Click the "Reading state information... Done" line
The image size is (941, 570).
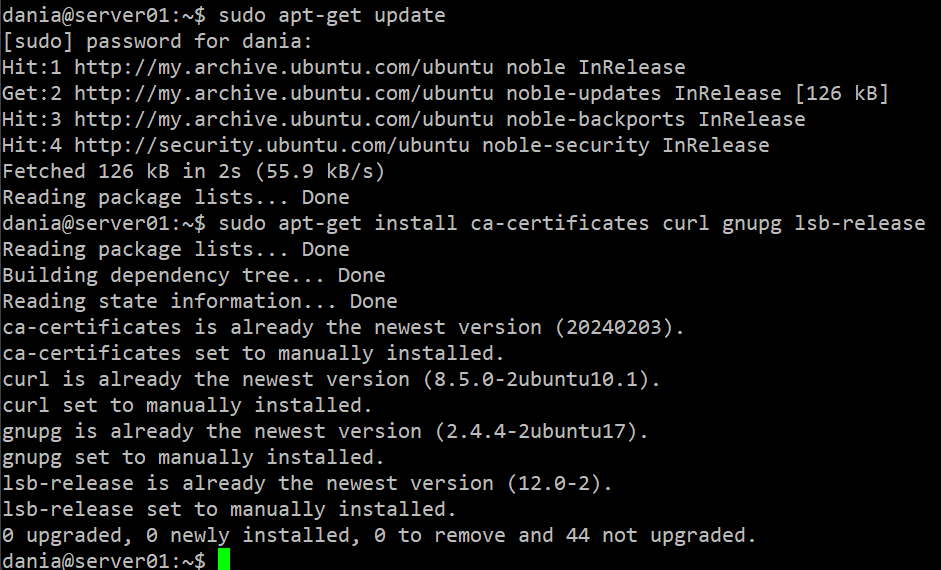[199, 301]
